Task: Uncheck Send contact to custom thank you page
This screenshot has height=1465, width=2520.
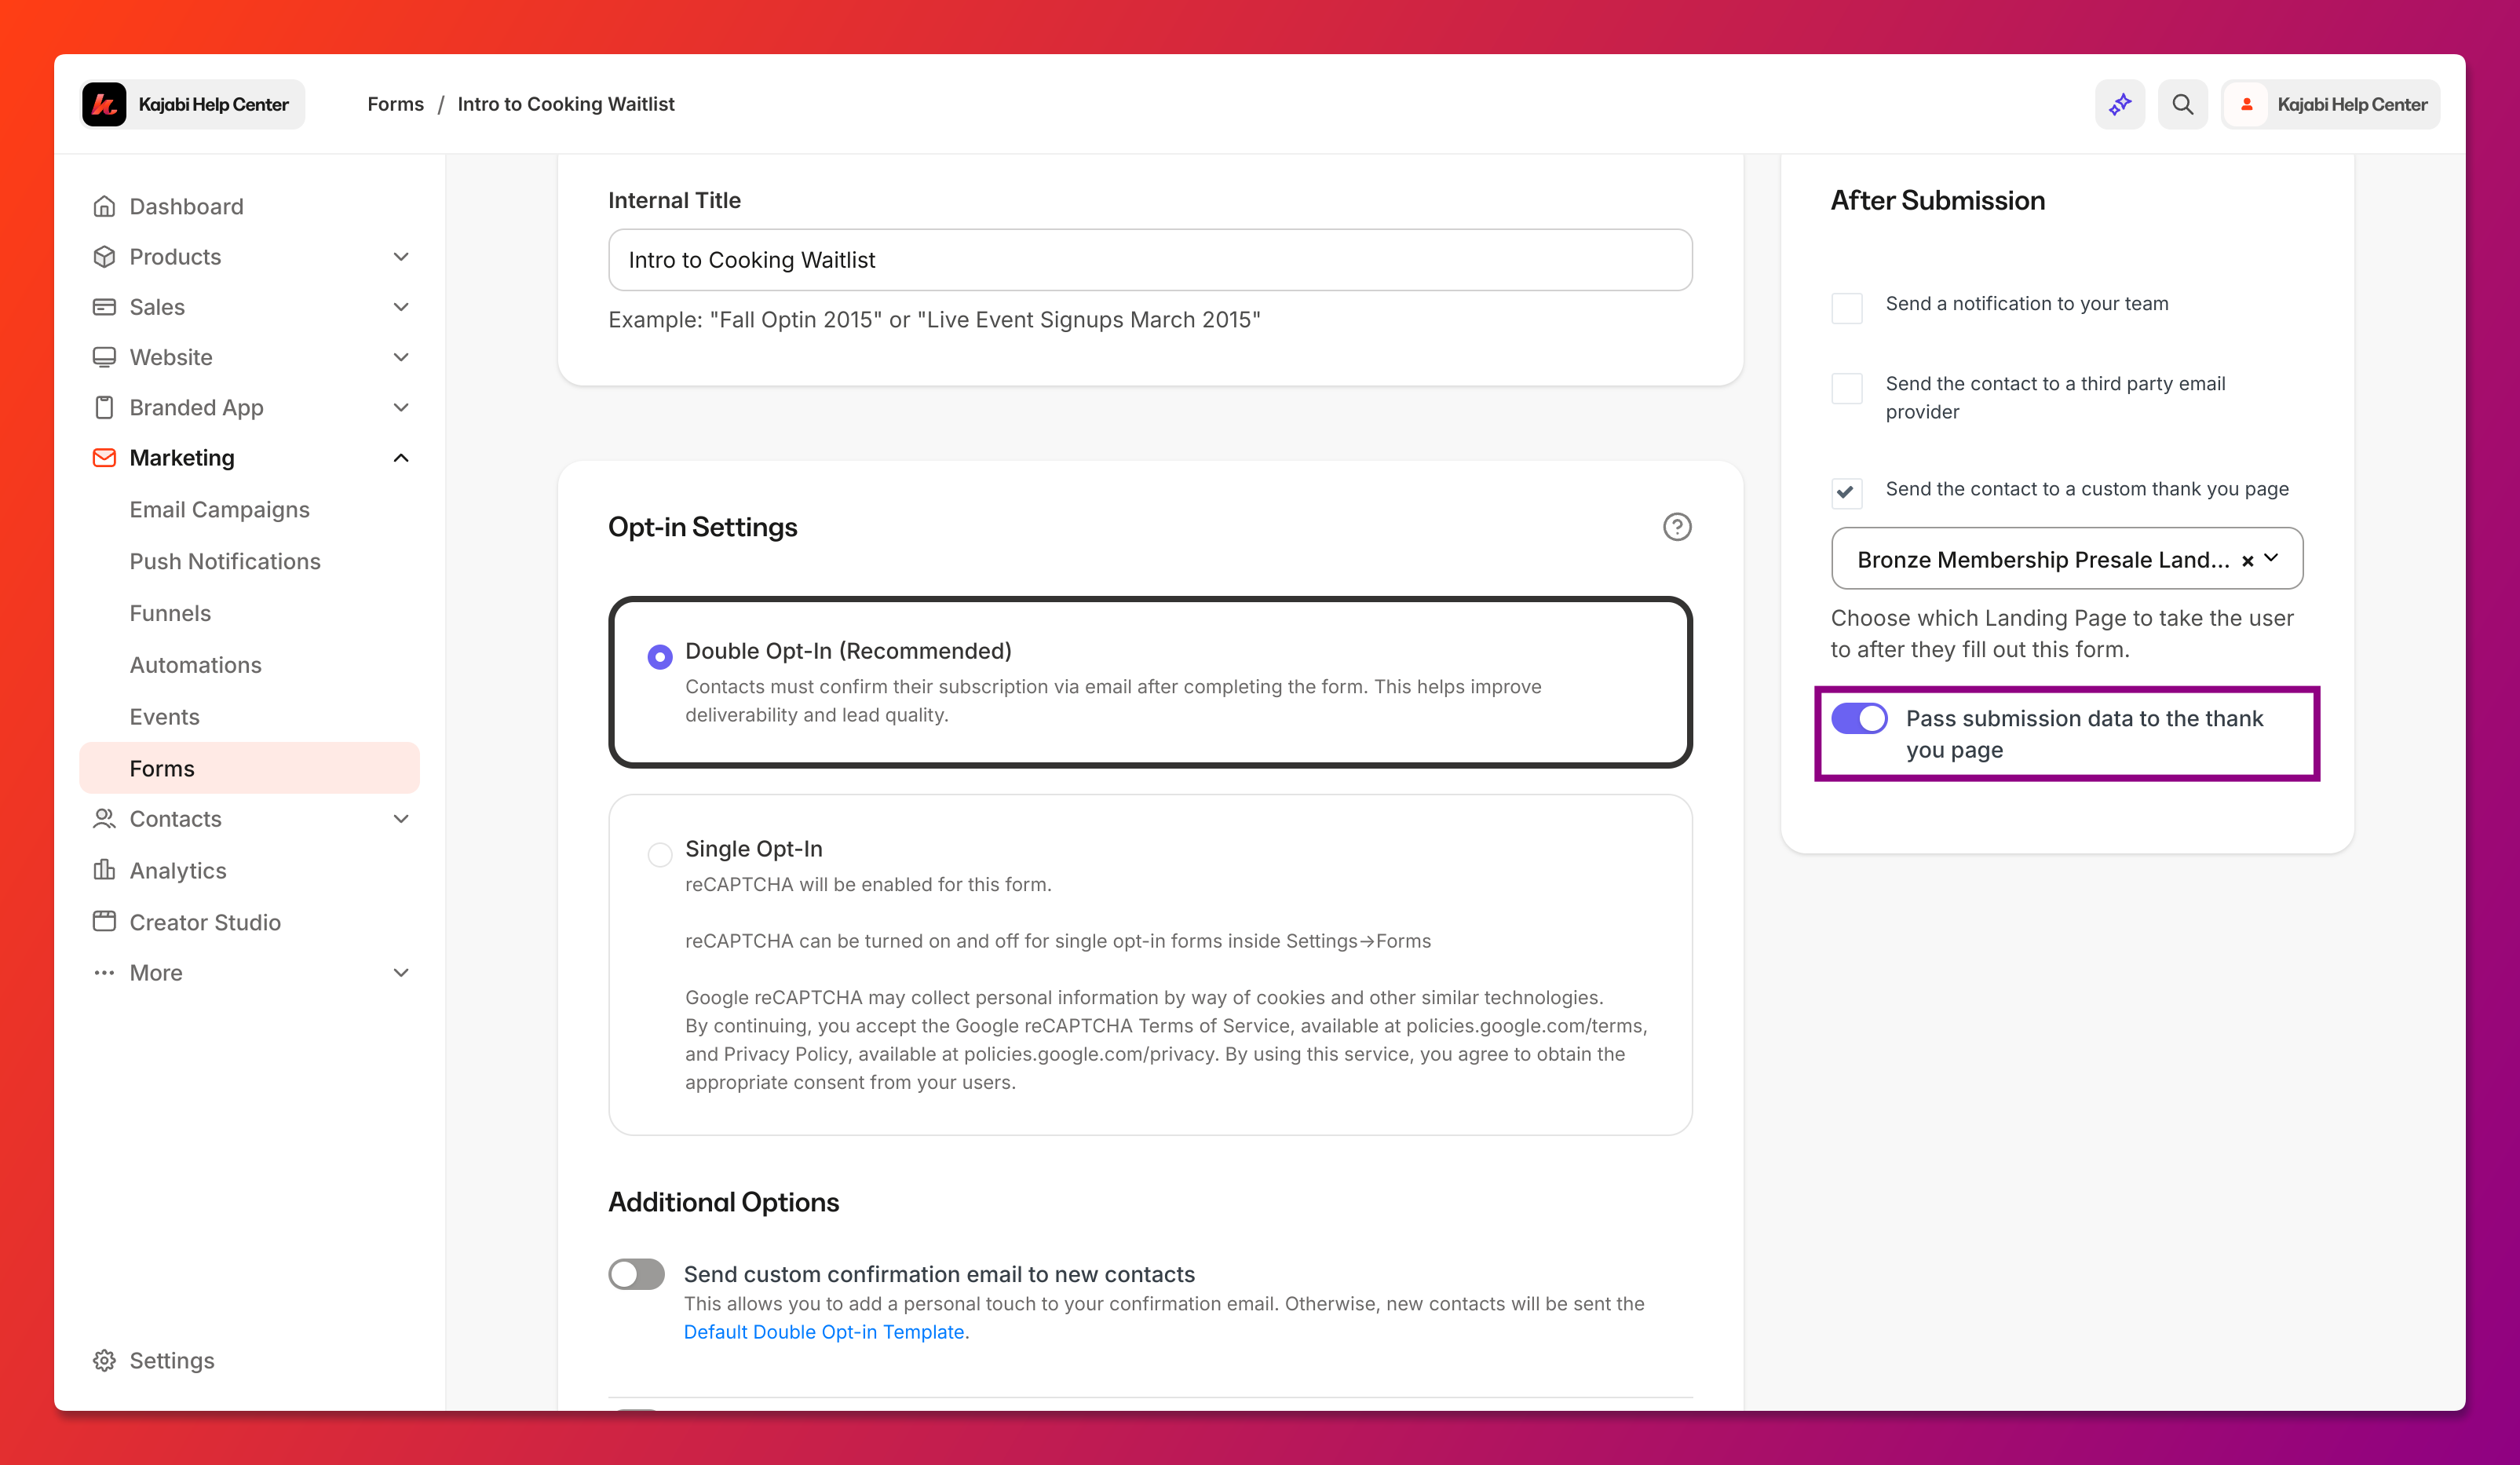Action: pos(1846,492)
